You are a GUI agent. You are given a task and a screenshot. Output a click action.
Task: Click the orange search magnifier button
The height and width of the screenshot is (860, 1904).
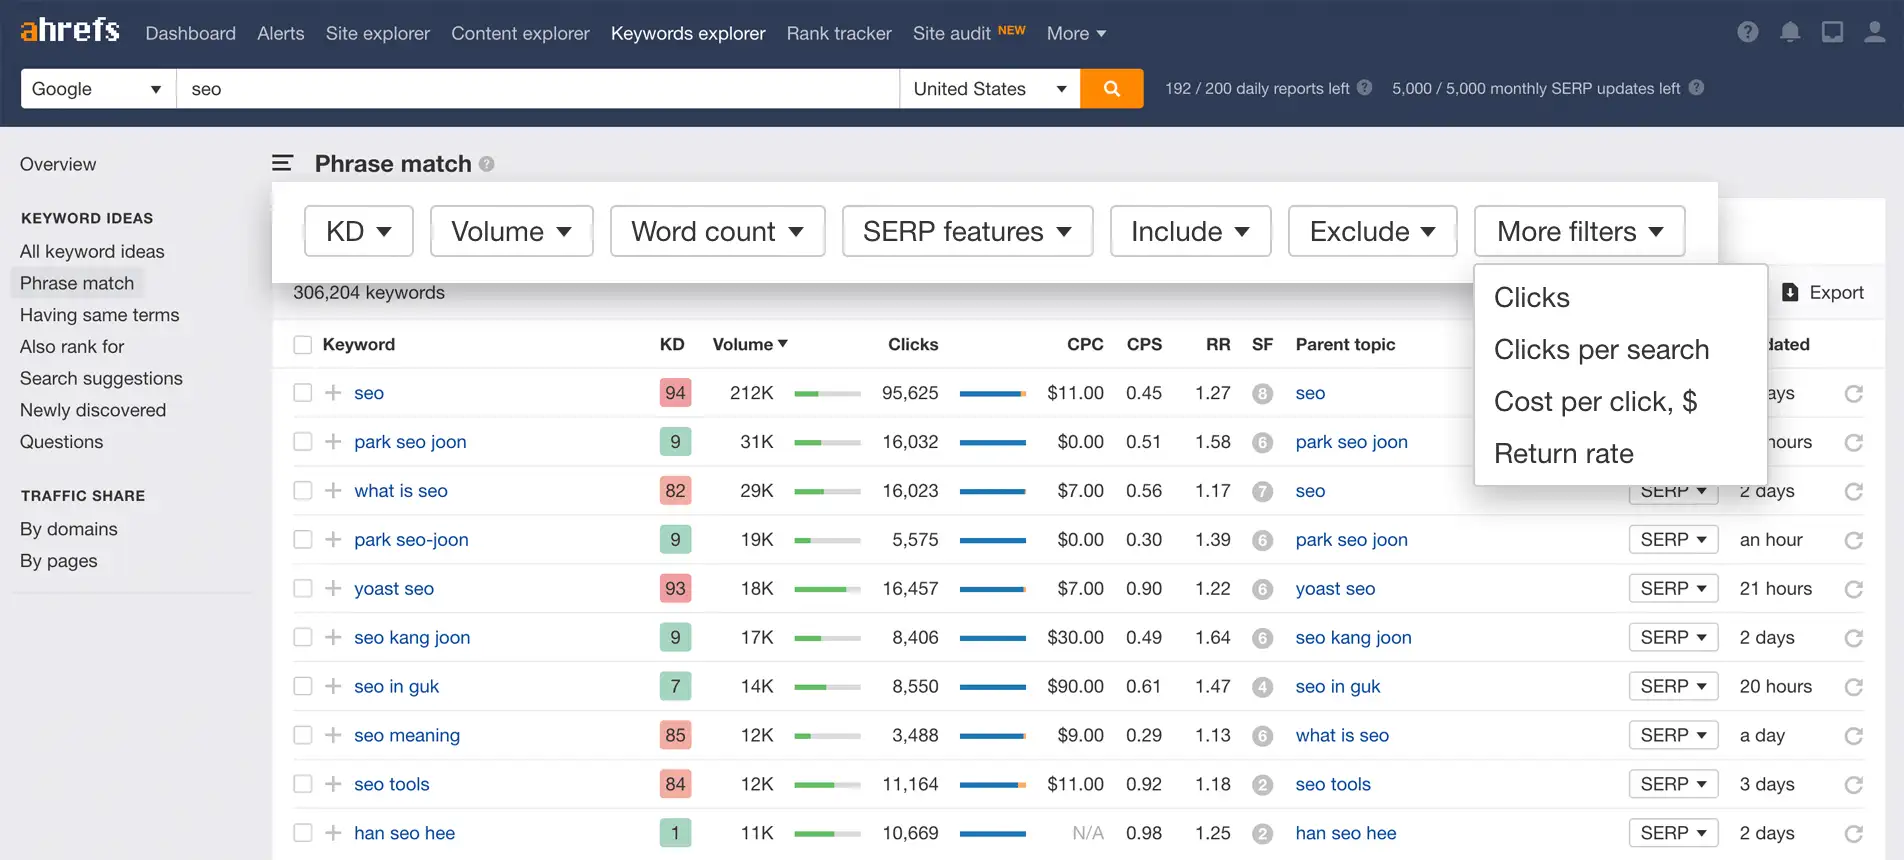[x=1111, y=89]
